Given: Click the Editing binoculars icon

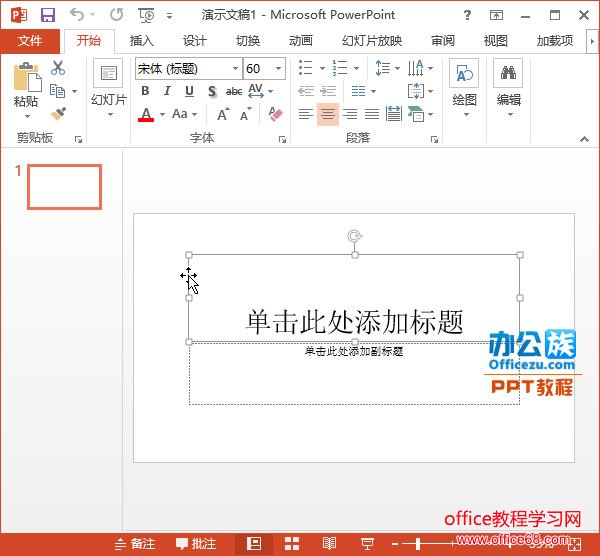Looking at the screenshot, I should click(508, 73).
